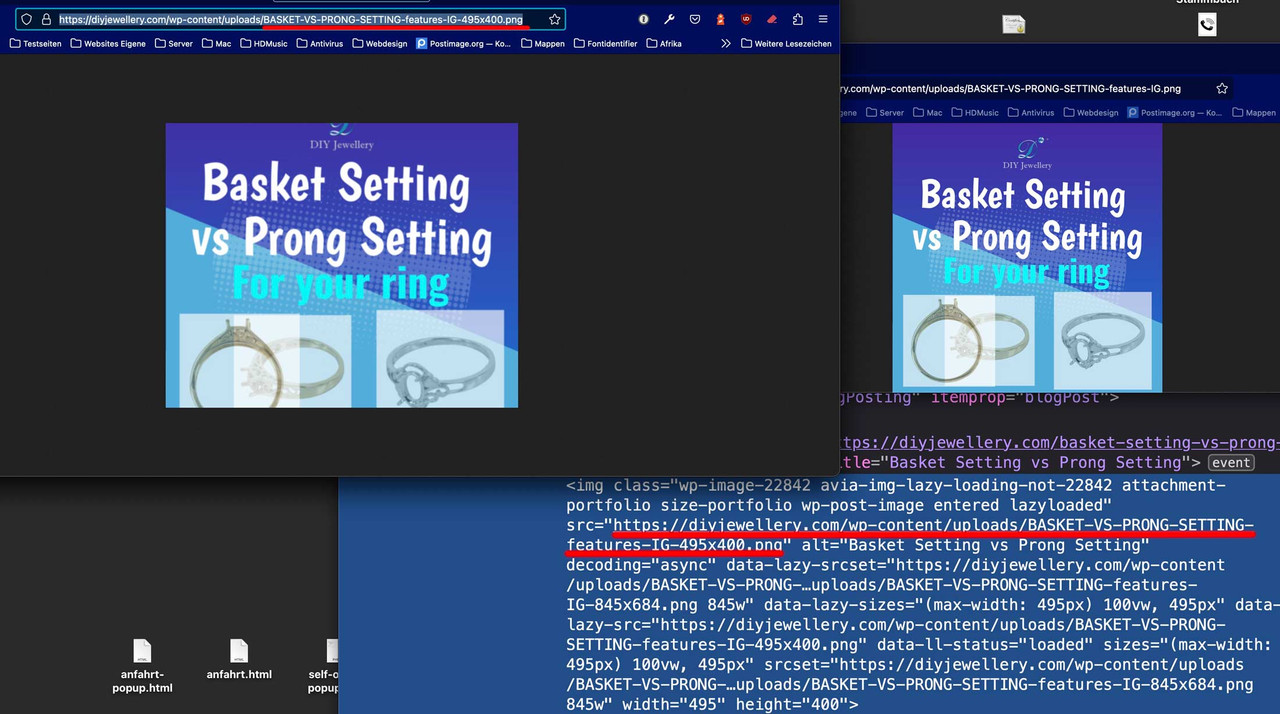Viewport: 1280px width, 714px height.
Task: Open the Mappen bookmark folder in front window
Action: (543, 44)
